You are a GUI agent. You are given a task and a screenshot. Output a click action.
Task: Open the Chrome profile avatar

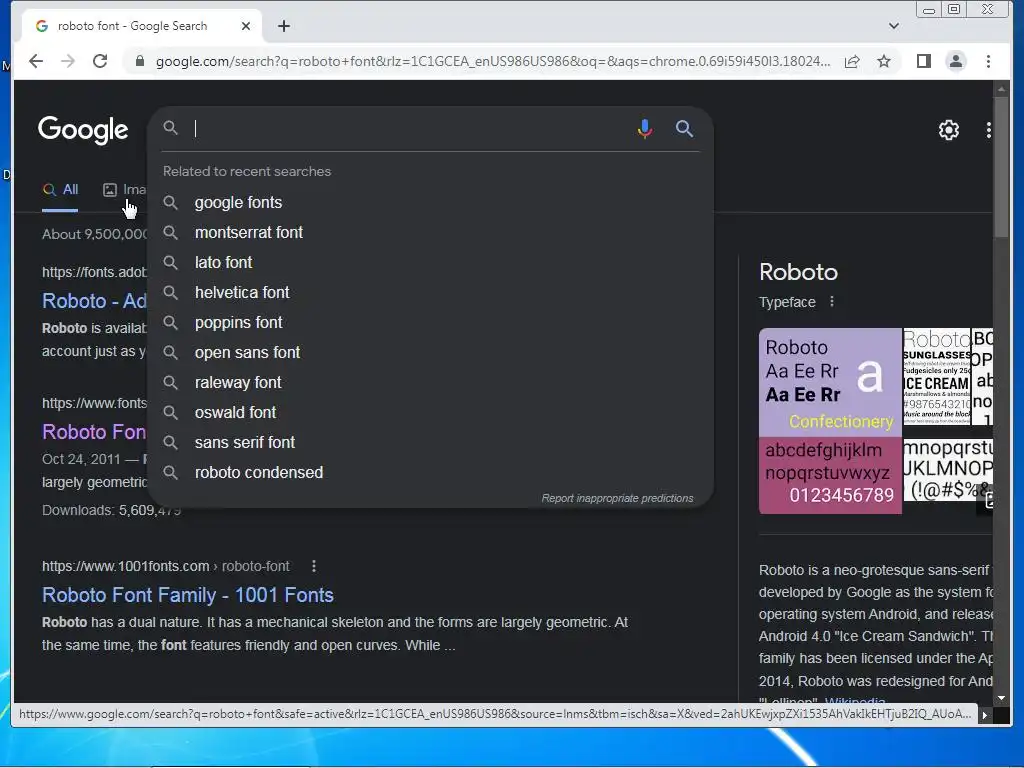(x=955, y=61)
